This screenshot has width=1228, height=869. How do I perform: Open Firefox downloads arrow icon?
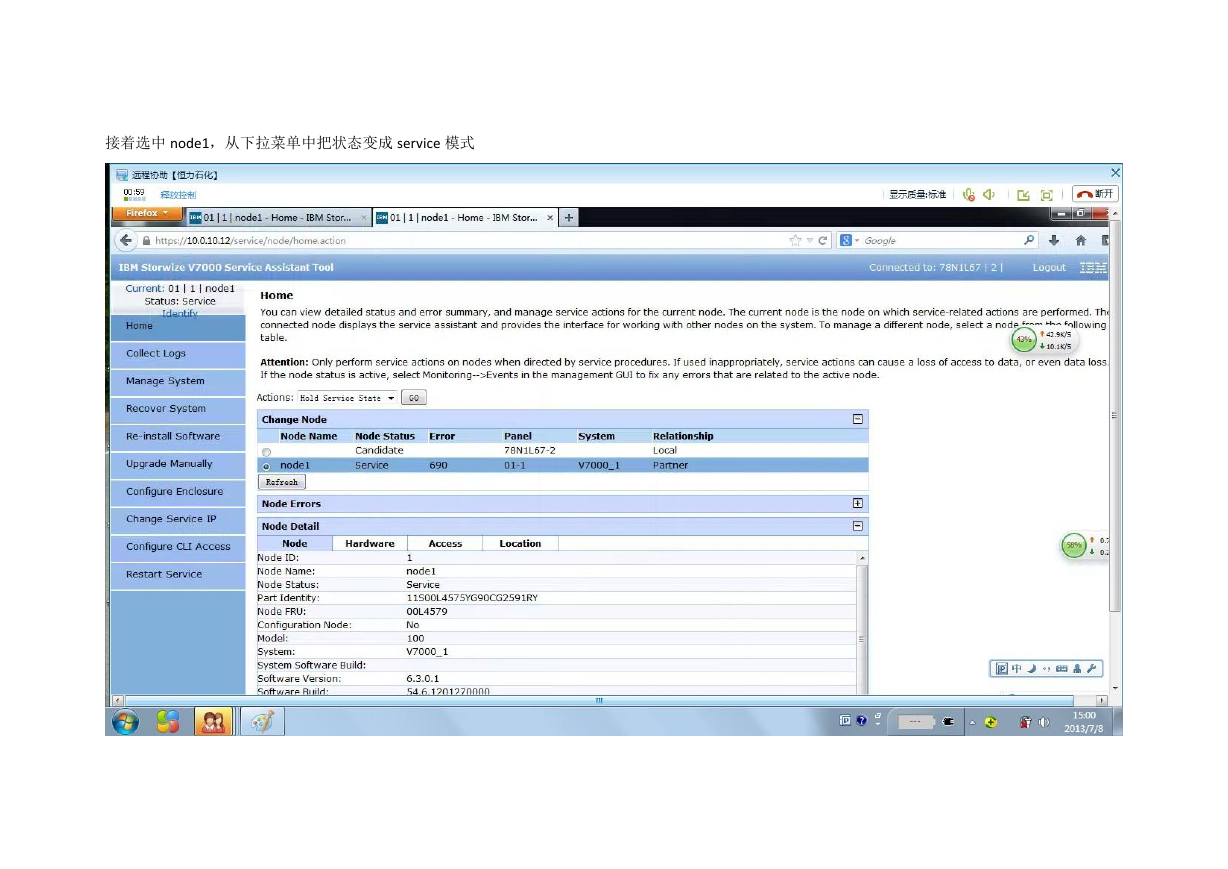pos(1054,240)
